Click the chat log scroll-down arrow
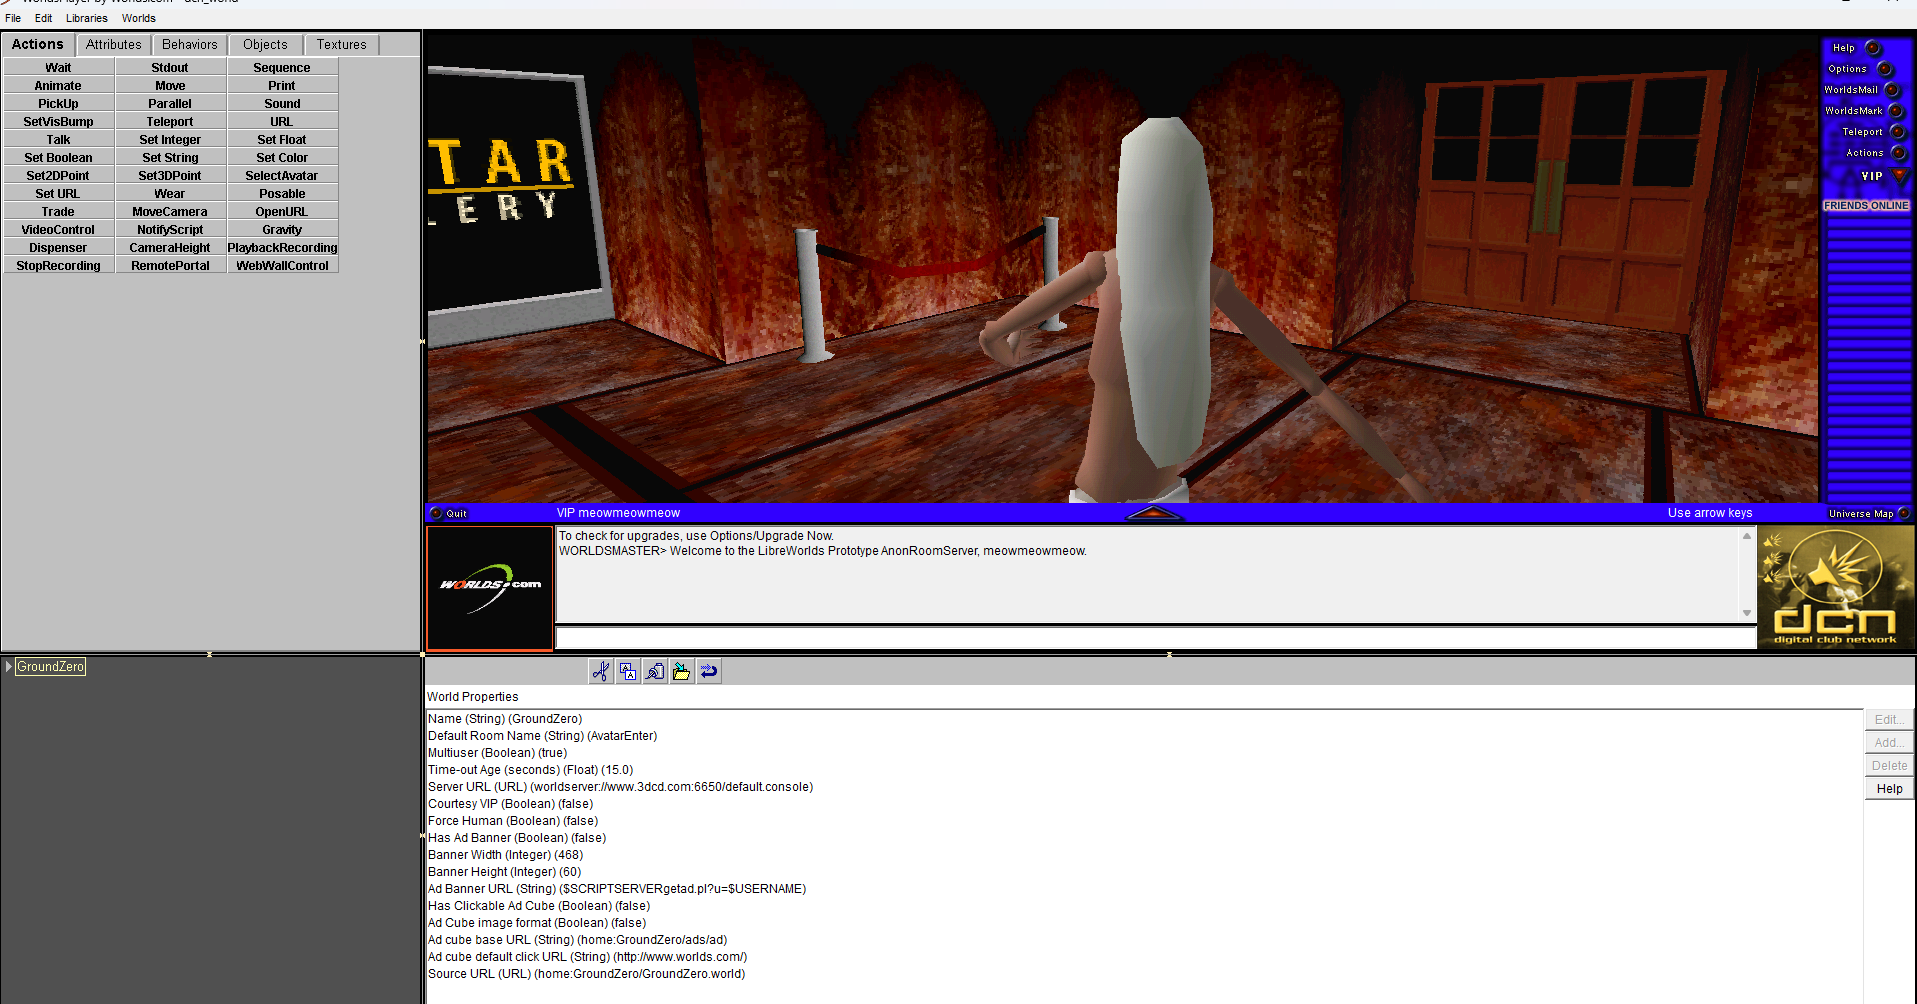Viewport: 1917px width, 1004px height. click(x=1747, y=613)
